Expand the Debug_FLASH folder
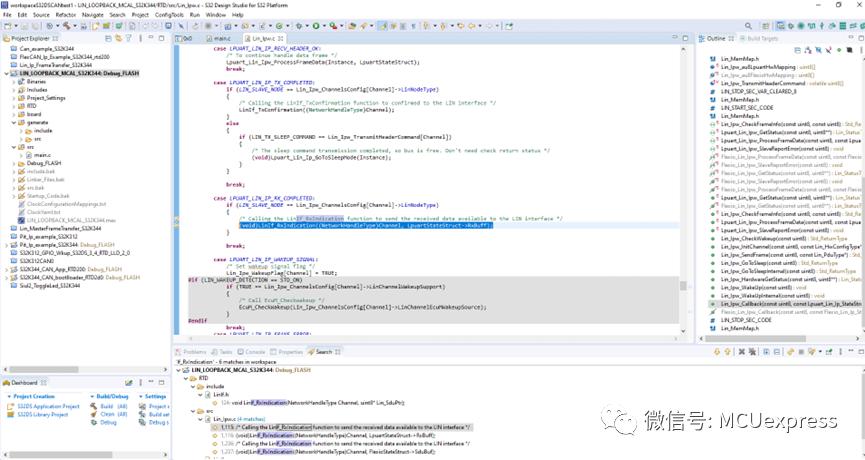 14,163
